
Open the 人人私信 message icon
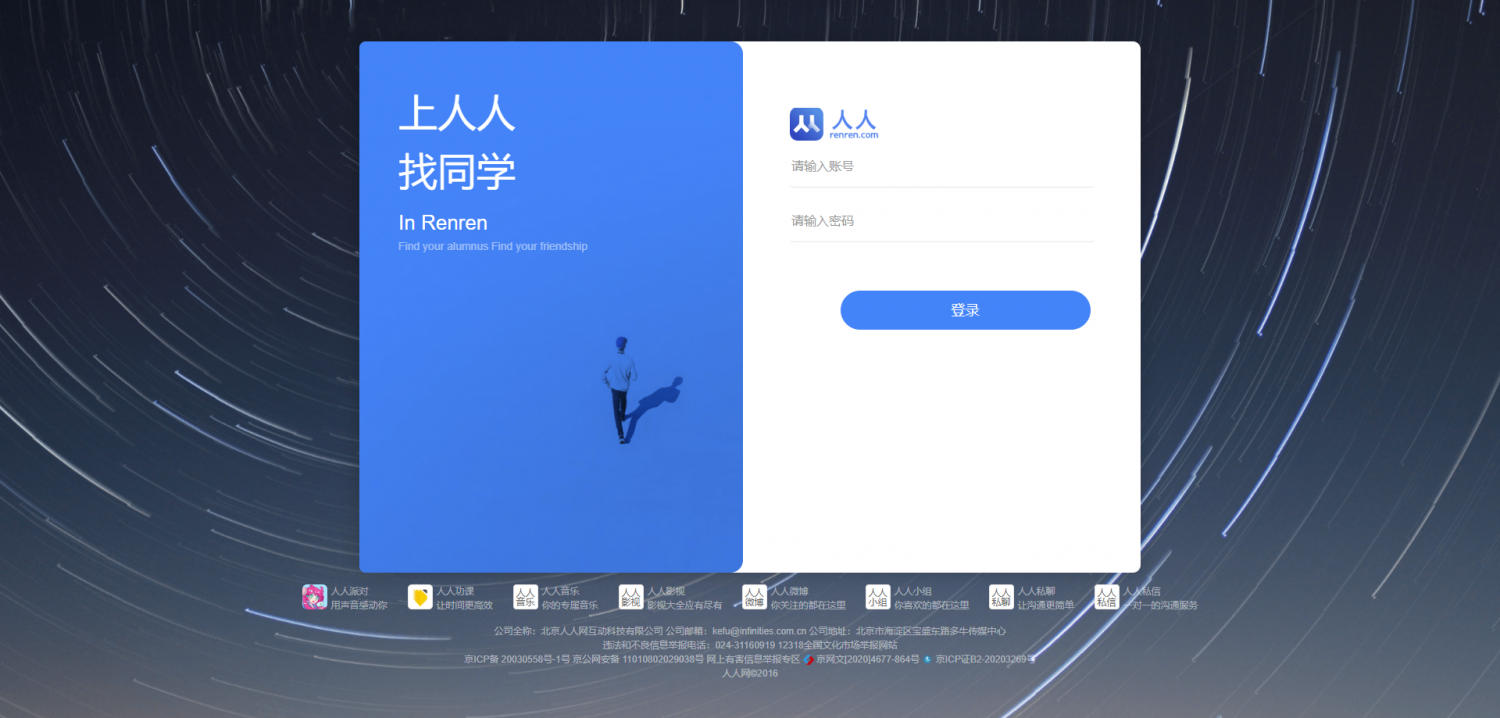[x=1106, y=597]
